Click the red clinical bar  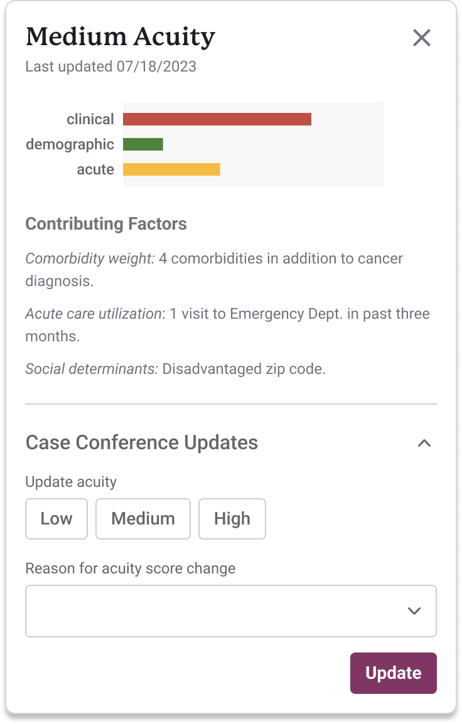217,119
